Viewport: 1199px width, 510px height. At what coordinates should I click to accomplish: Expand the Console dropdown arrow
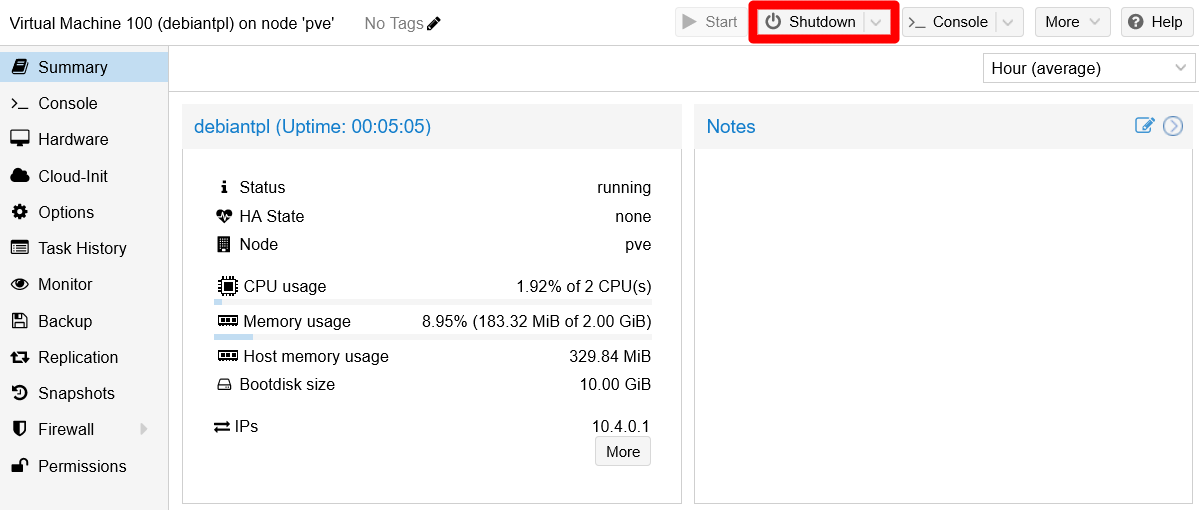1008,22
